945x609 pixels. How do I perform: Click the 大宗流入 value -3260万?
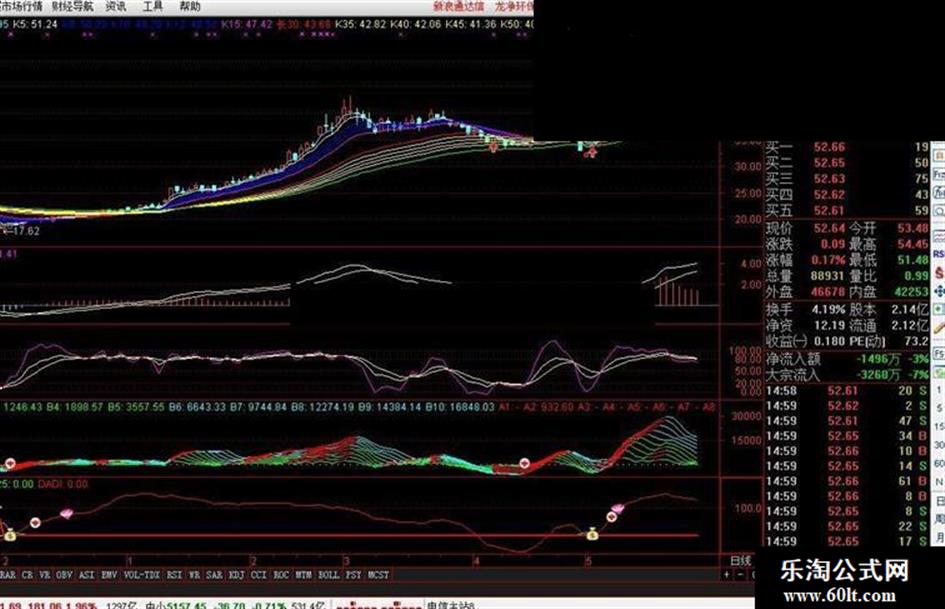click(878, 375)
